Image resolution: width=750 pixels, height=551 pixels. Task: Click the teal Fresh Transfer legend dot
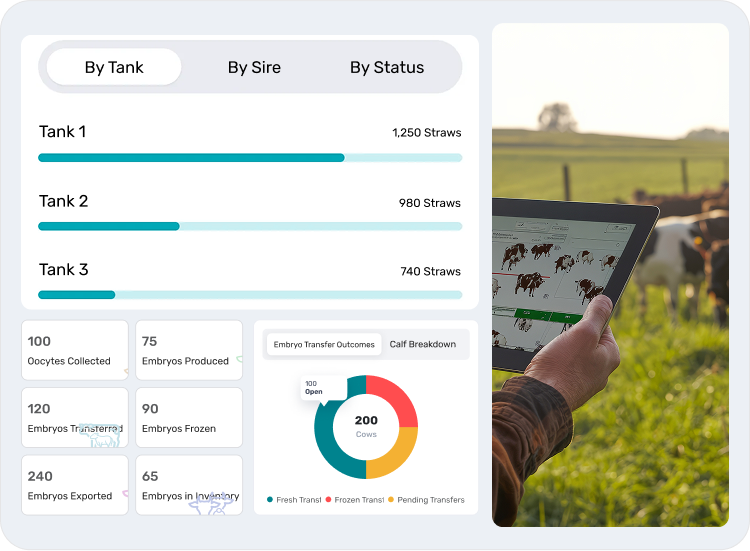click(x=270, y=500)
